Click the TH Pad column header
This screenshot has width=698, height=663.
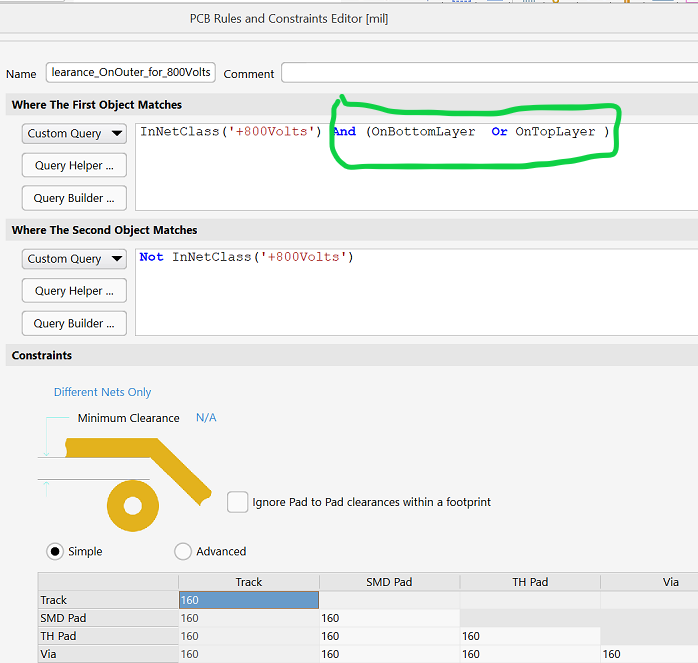[530, 582]
